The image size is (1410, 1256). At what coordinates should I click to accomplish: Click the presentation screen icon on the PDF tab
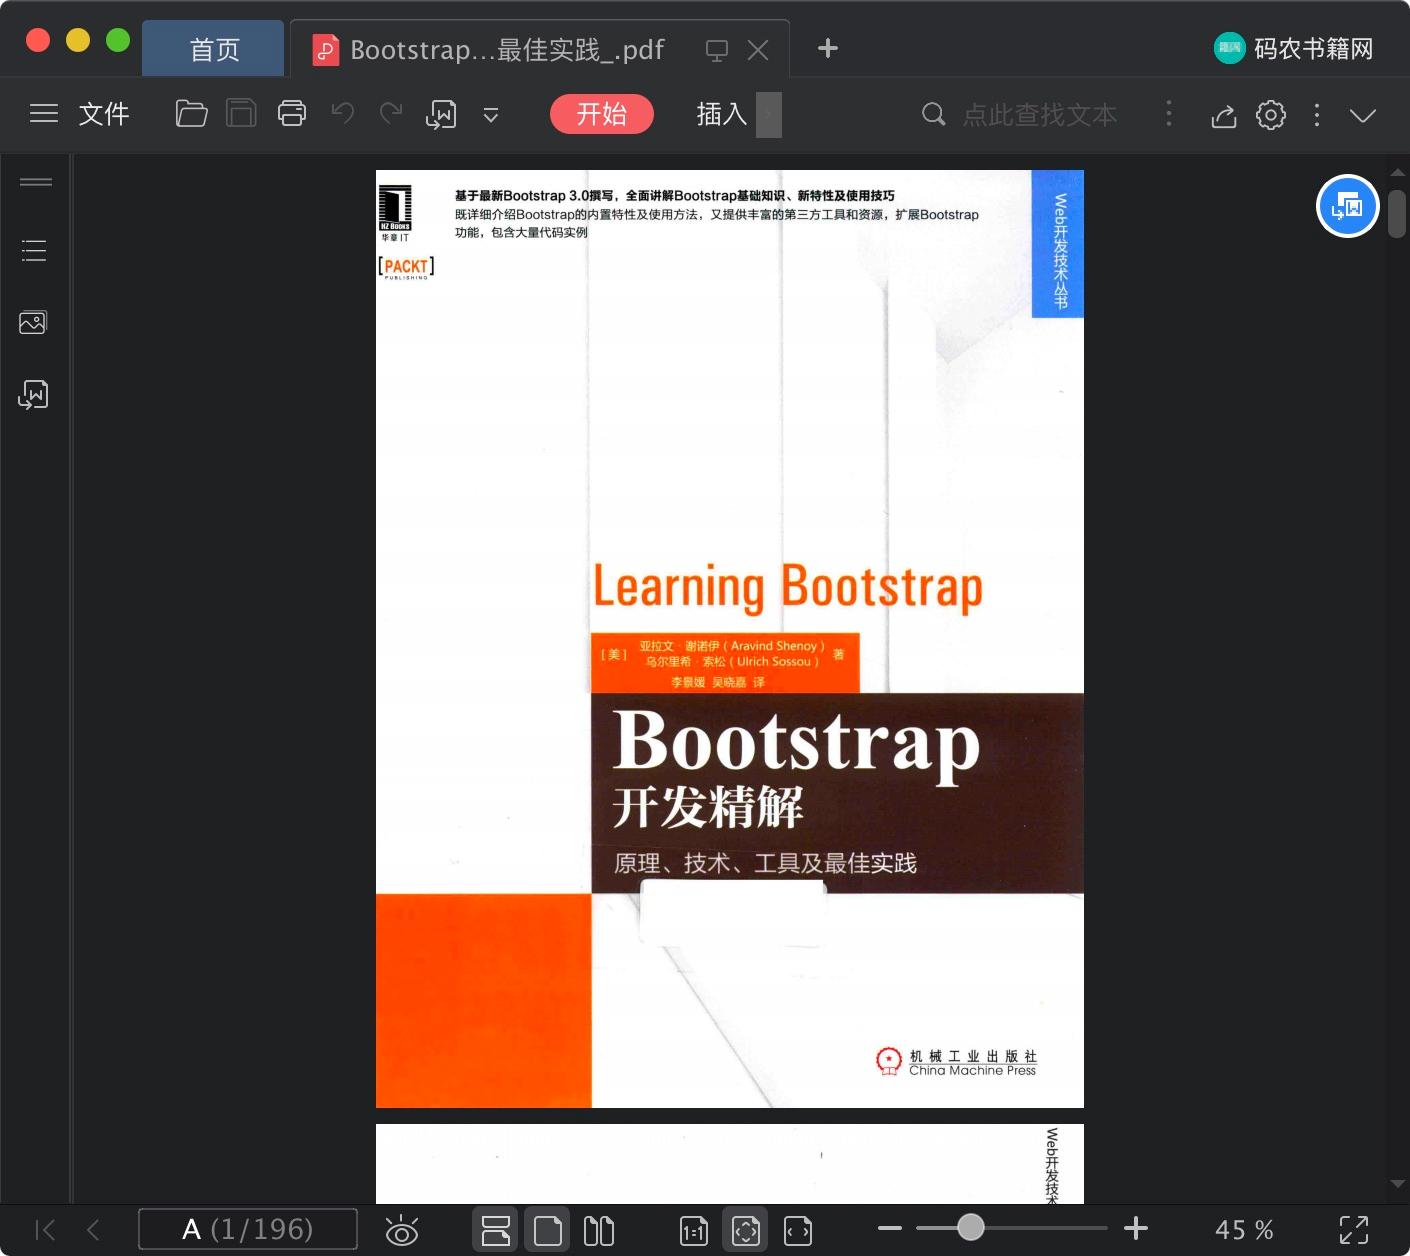[x=717, y=50]
